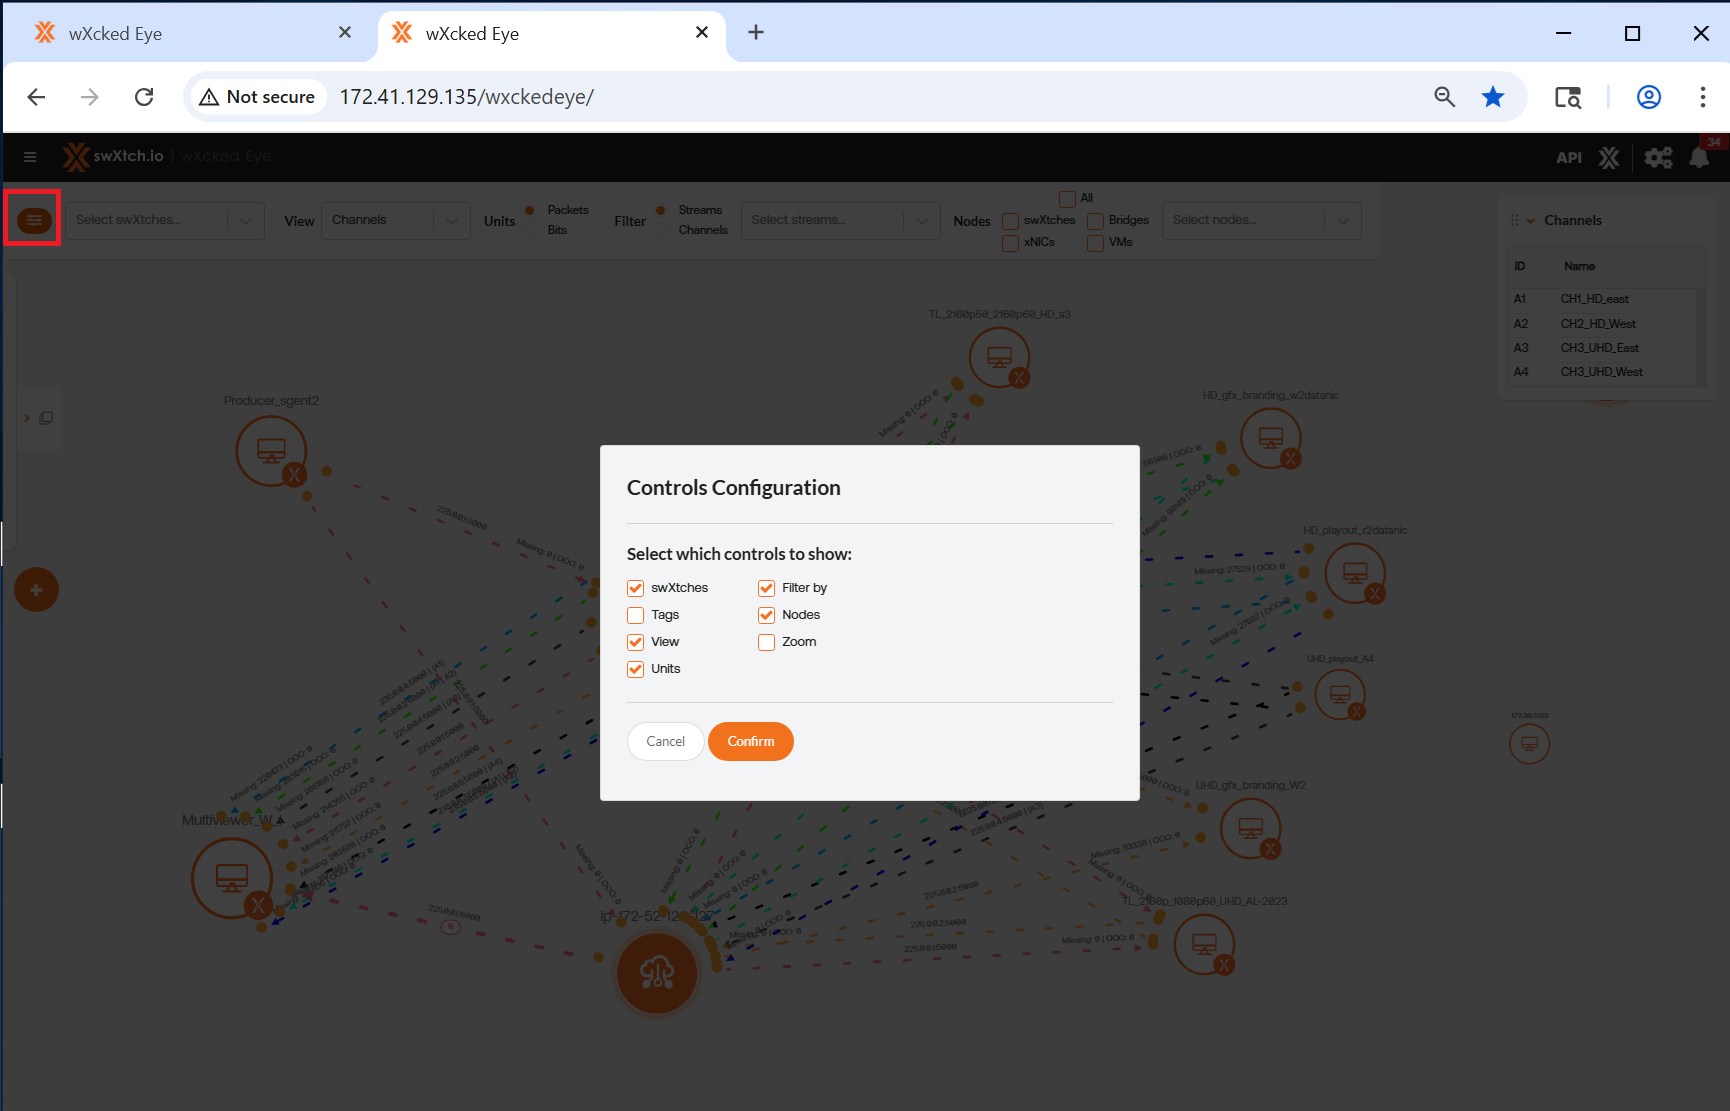The height and width of the screenshot is (1111, 1730).
Task: Click the orange plus add button
Action: click(x=36, y=590)
